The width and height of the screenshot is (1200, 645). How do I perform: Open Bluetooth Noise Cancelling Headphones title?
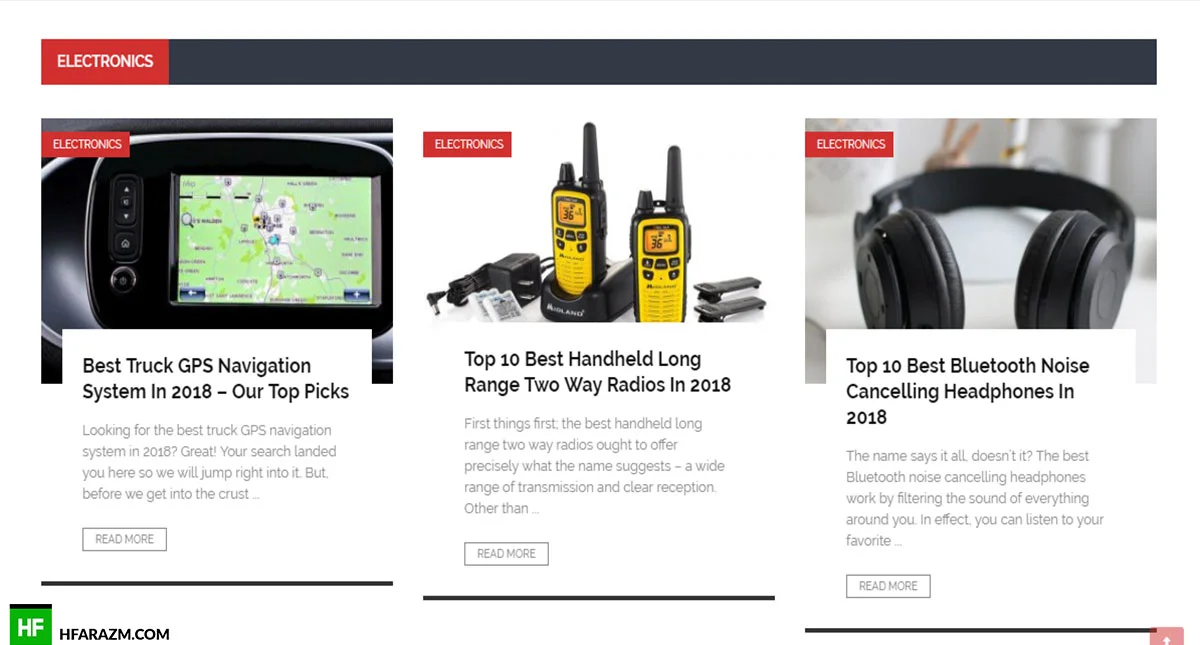[968, 391]
